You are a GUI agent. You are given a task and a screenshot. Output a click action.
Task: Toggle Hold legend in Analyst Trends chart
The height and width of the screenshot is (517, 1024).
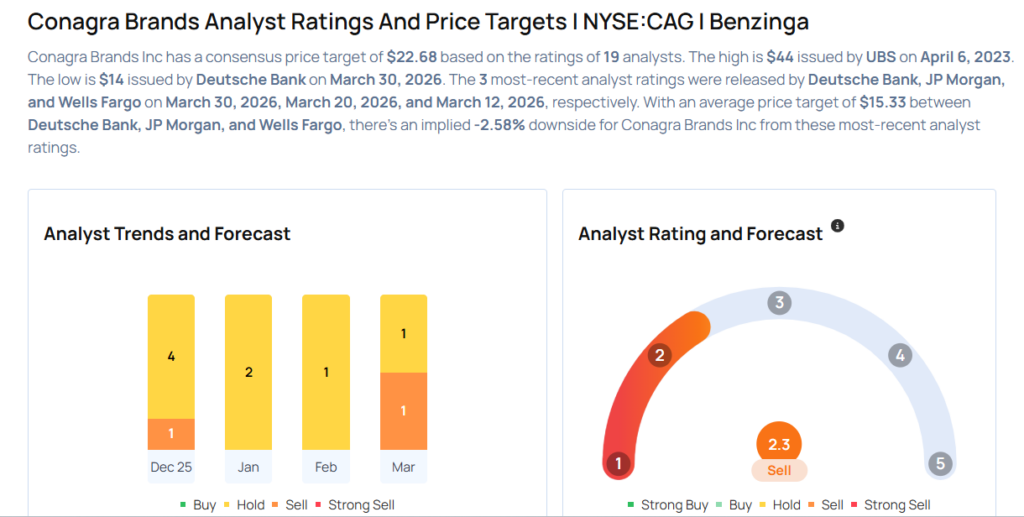(244, 505)
